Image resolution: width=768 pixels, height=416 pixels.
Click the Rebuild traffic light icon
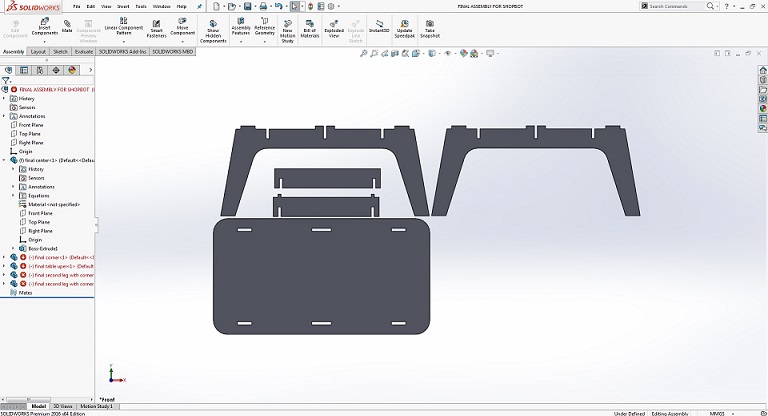point(311,6)
